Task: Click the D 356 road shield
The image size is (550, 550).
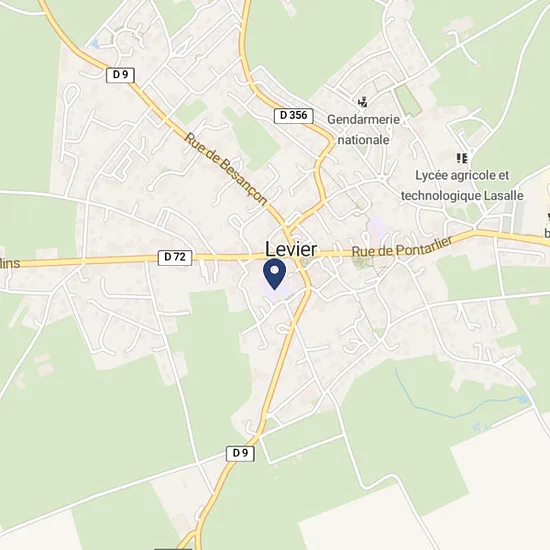Action: [x=294, y=115]
